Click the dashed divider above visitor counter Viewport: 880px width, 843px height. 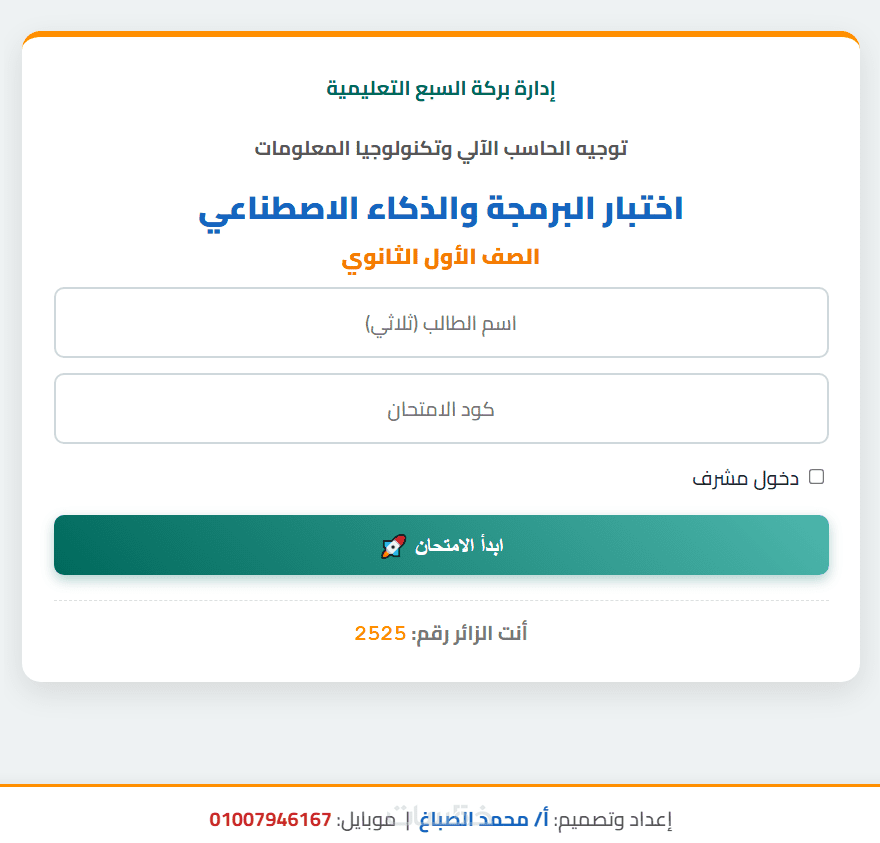pyautogui.click(x=441, y=601)
